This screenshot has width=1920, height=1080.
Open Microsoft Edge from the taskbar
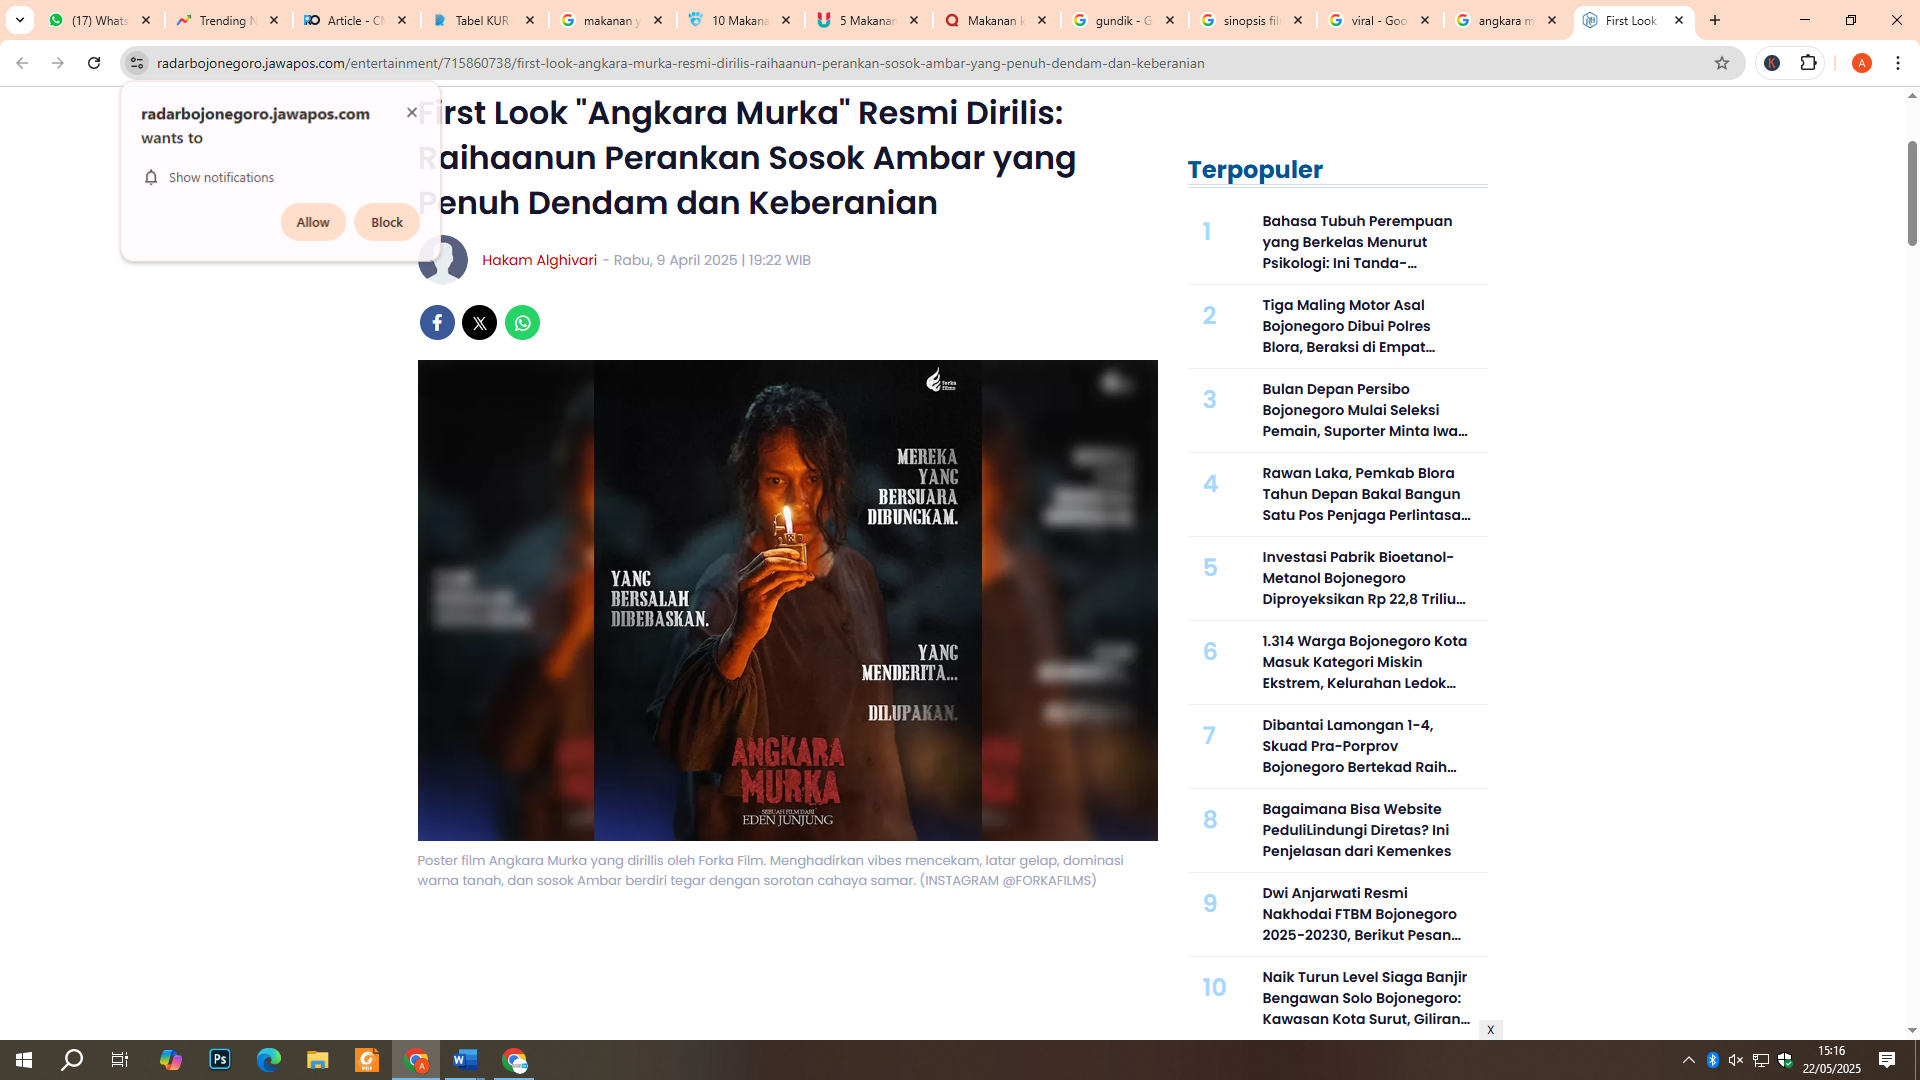click(269, 1060)
